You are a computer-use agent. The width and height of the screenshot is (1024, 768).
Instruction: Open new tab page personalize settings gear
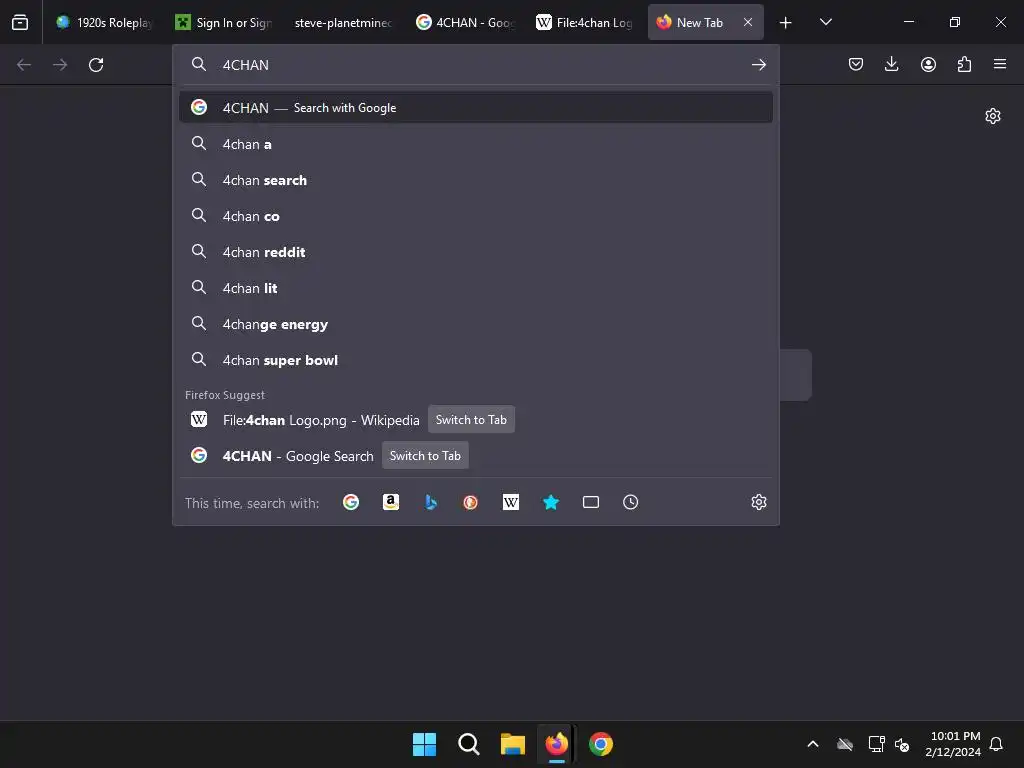pyautogui.click(x=993, y=116)
